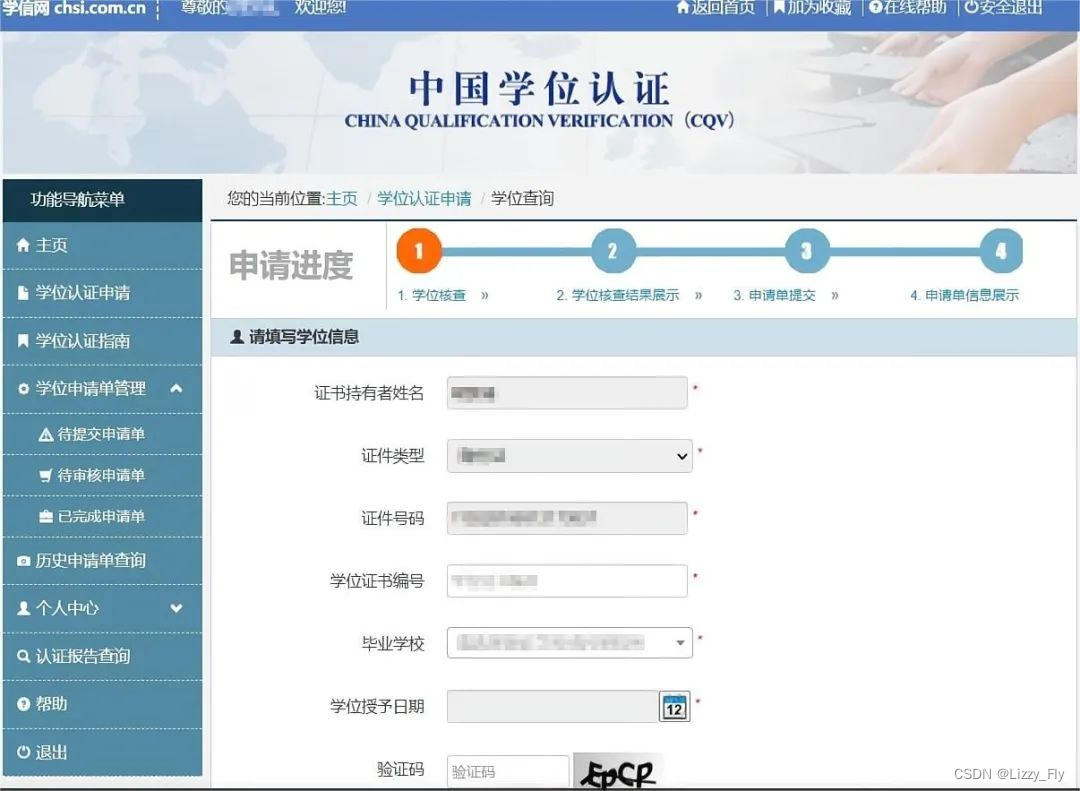1080x791 pixels.
Task: Focus the 证件号码 input field
Action: coord(567,518)
